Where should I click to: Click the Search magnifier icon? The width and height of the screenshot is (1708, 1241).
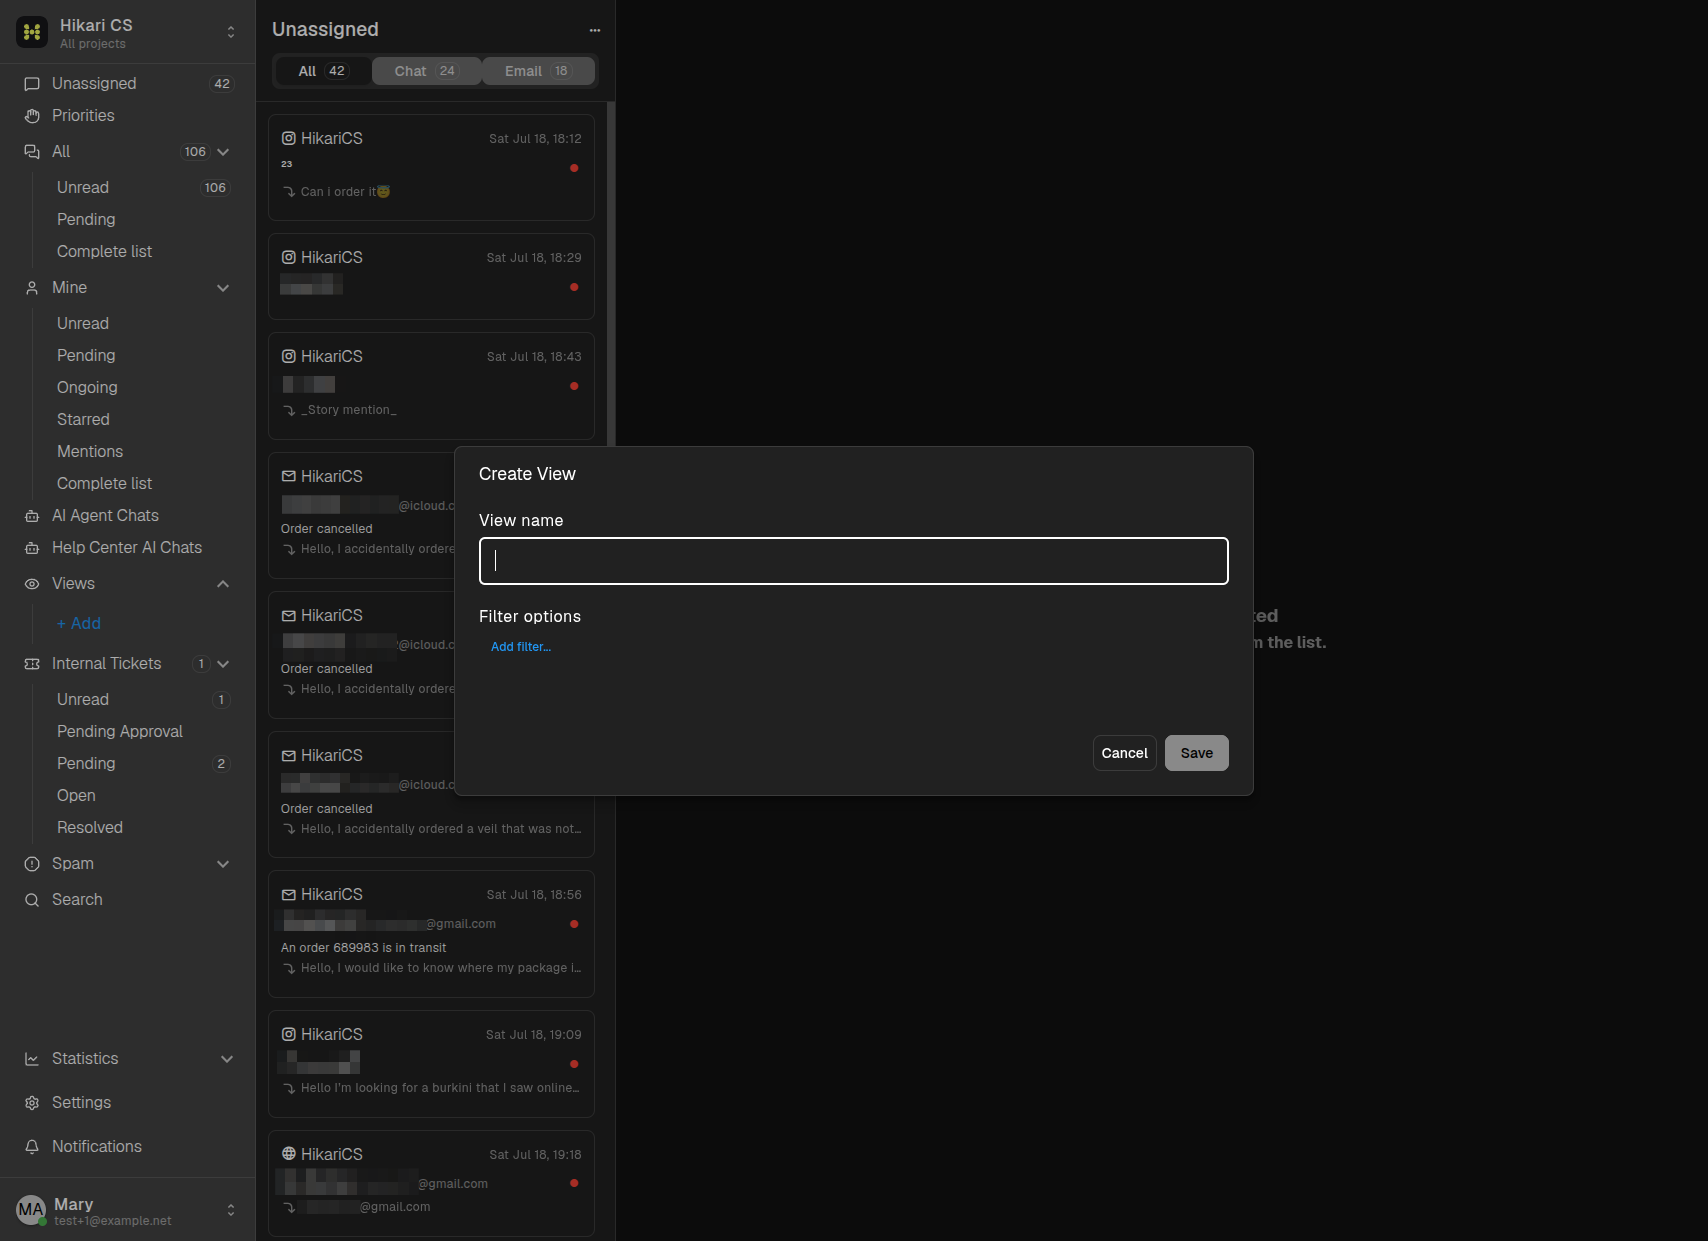click(32, 900)
